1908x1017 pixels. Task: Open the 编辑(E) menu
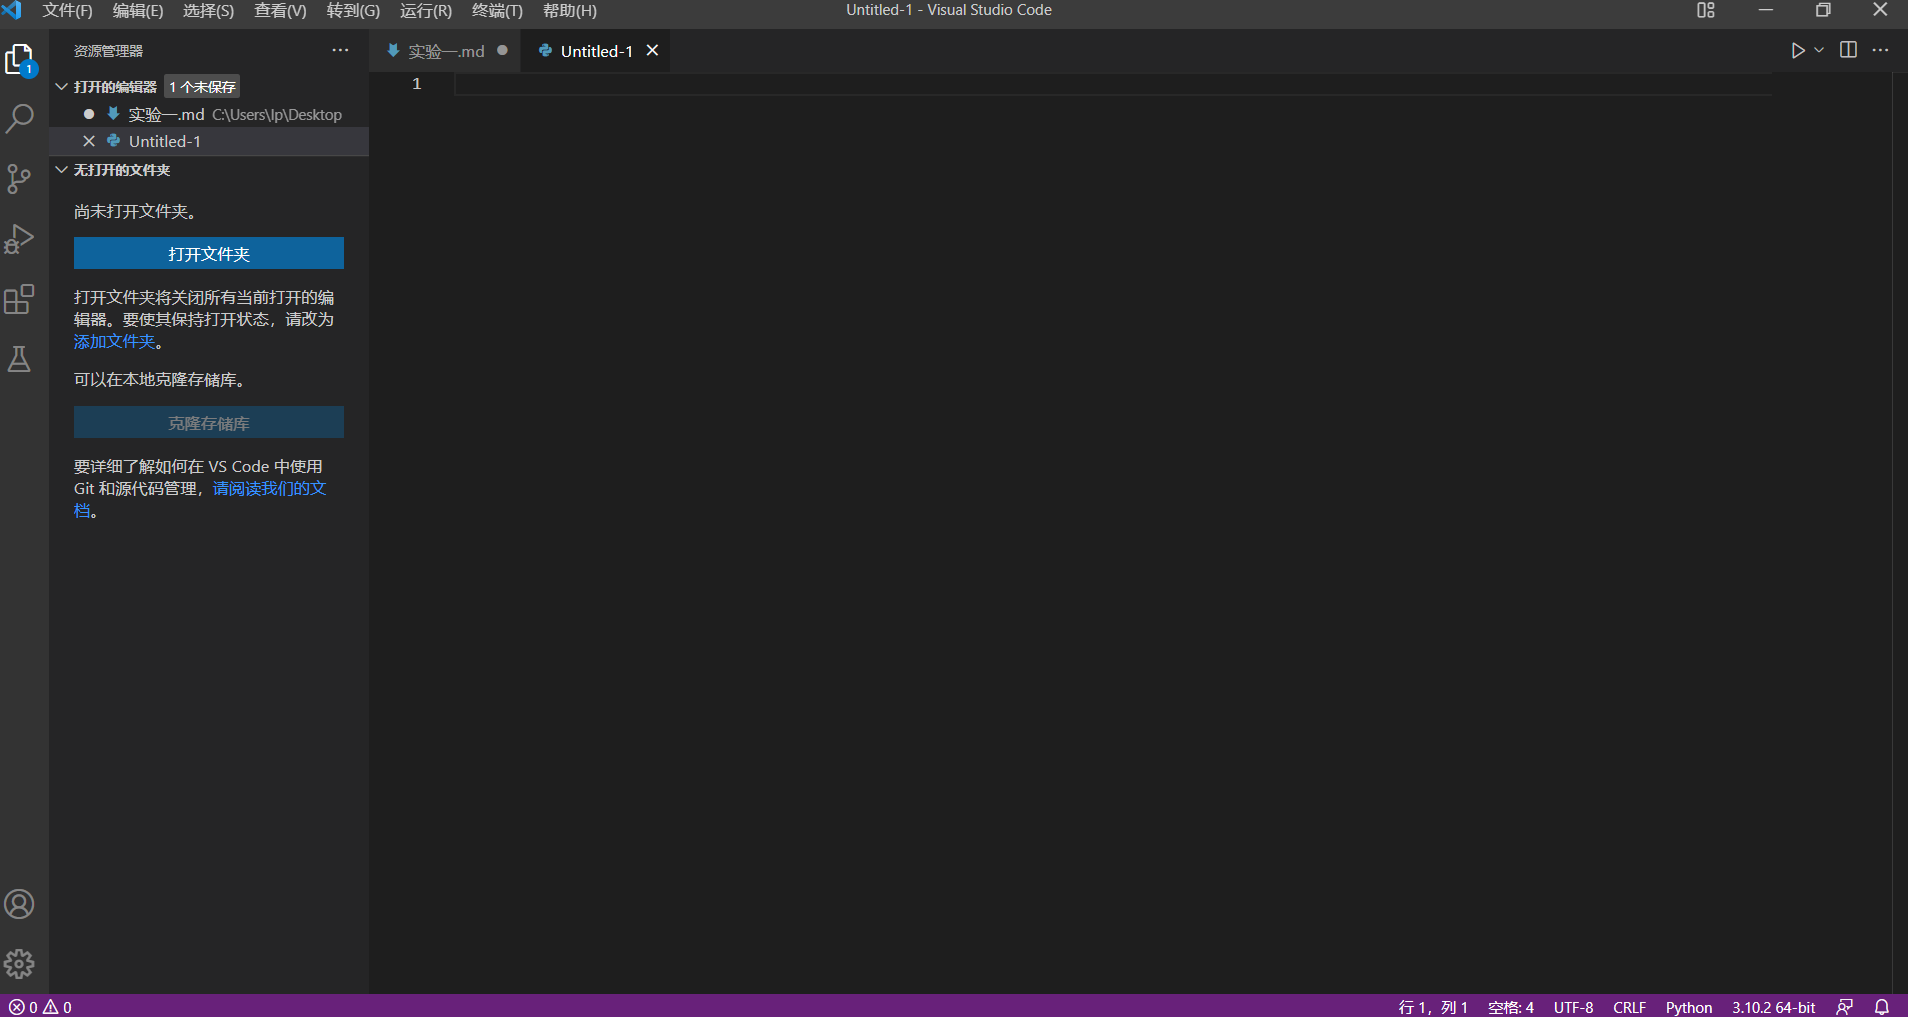click(138, 10)
